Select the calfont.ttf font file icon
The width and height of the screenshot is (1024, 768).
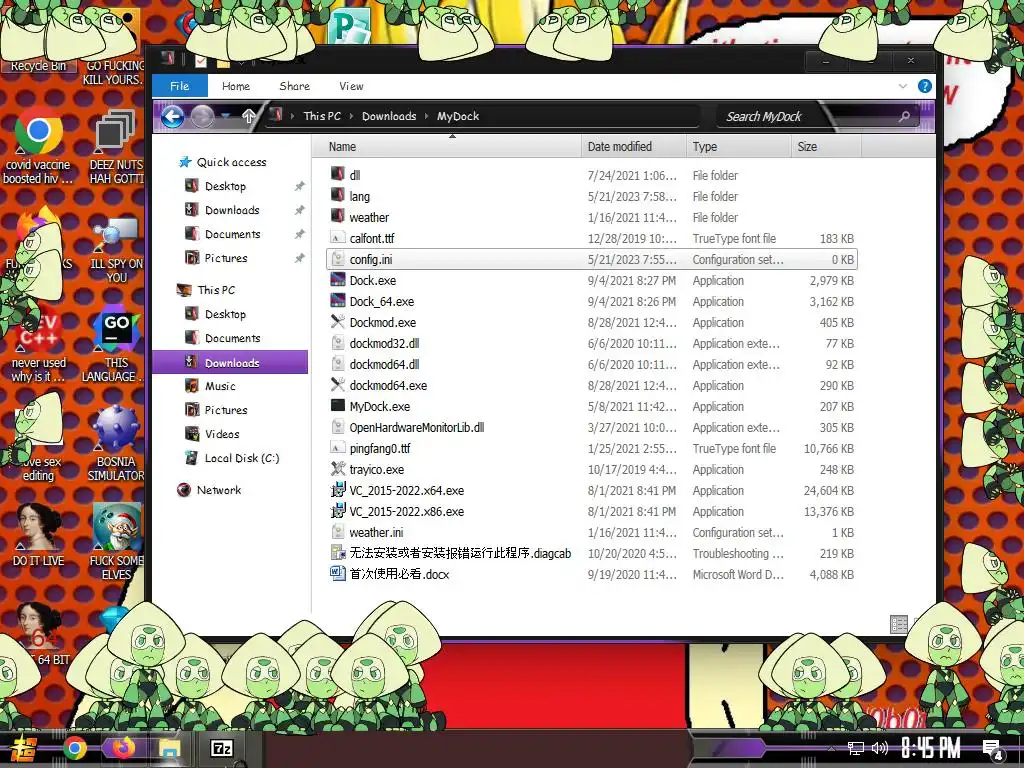click(x=338, y=238)
